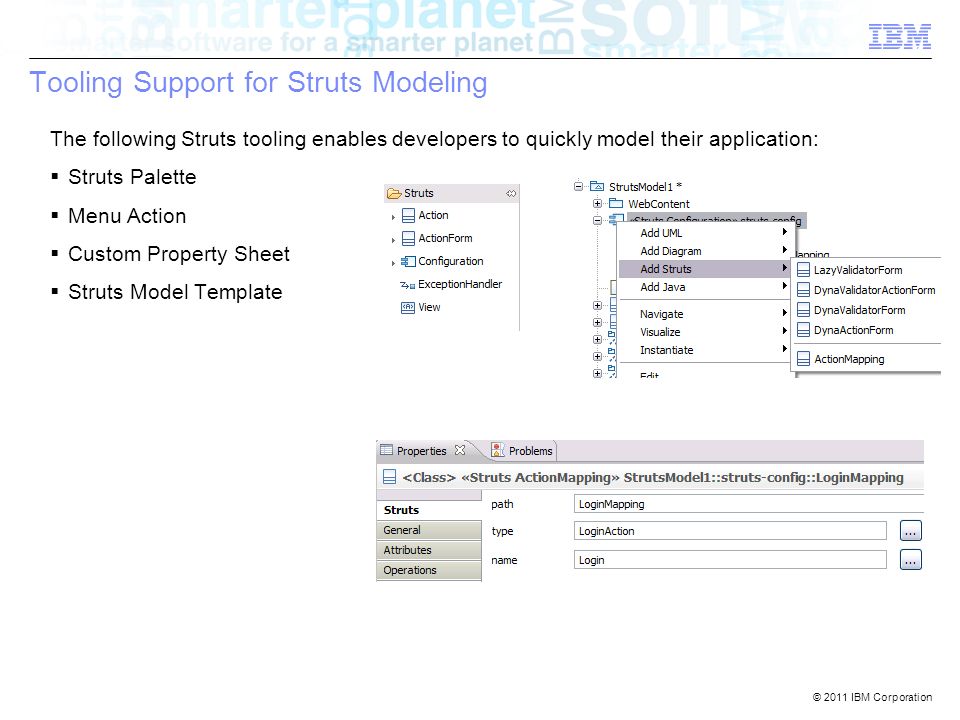The height and width of the screenshot is (720, 960).
Task: Choose DynaActionForm from the submenu
Action: coord(866,330)
